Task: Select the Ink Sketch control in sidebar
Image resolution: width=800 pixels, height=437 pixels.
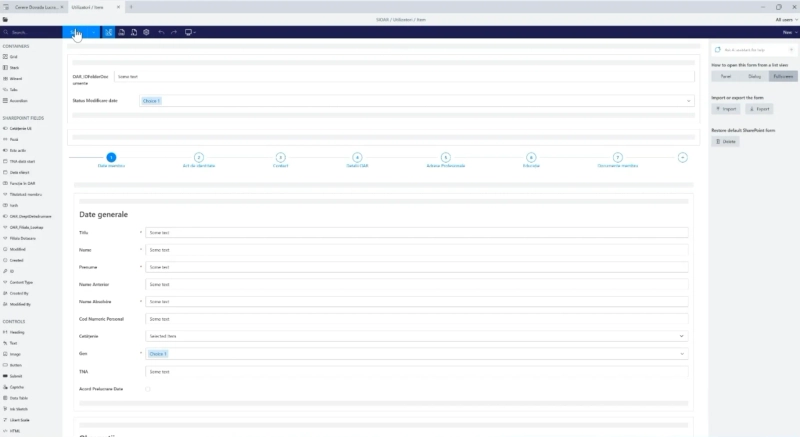Action: 16,409
